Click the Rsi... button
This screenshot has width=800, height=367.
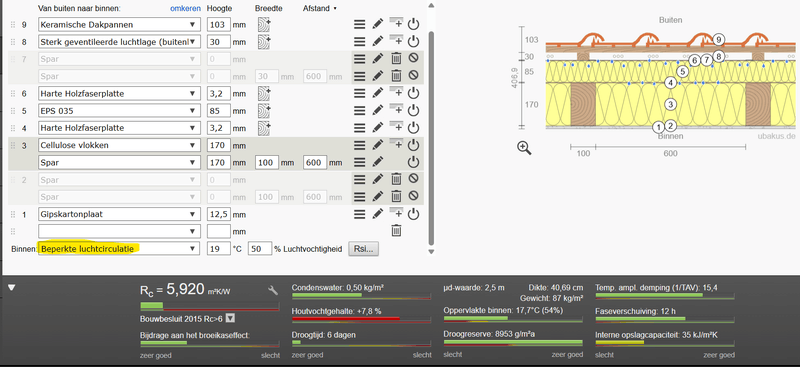click(363, 249)
